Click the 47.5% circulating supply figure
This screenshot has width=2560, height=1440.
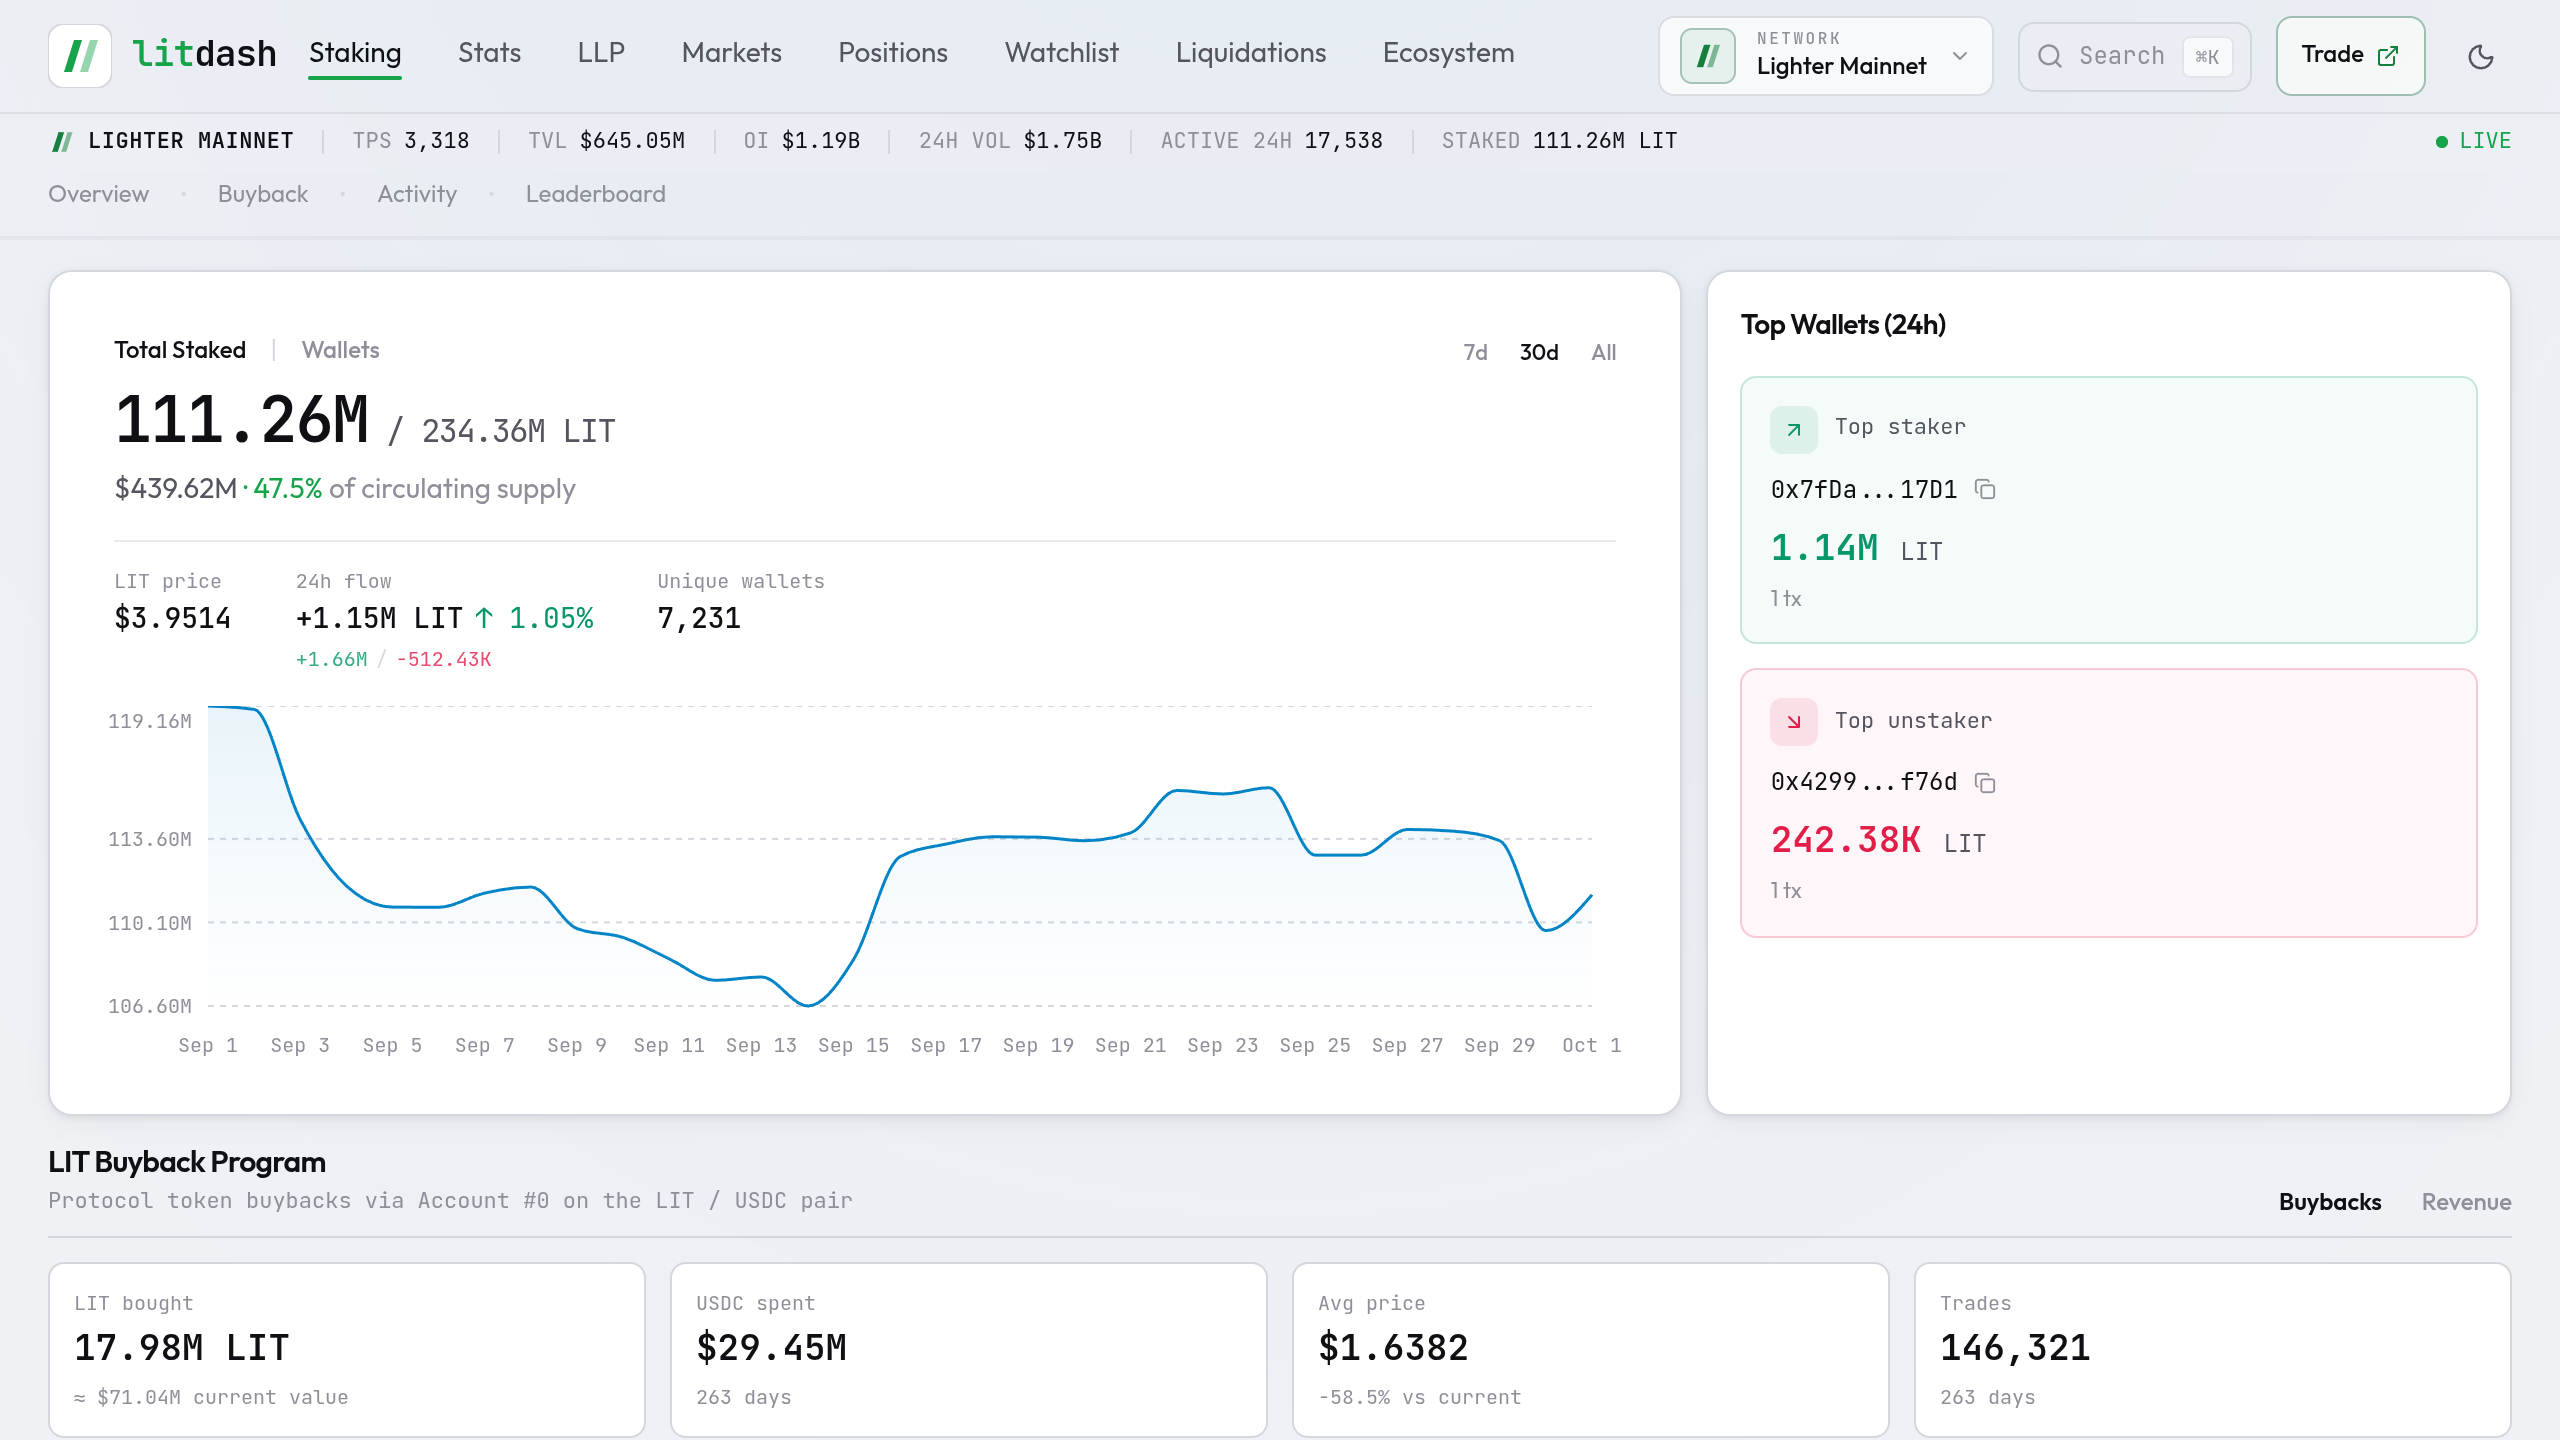tap(287, 489)
